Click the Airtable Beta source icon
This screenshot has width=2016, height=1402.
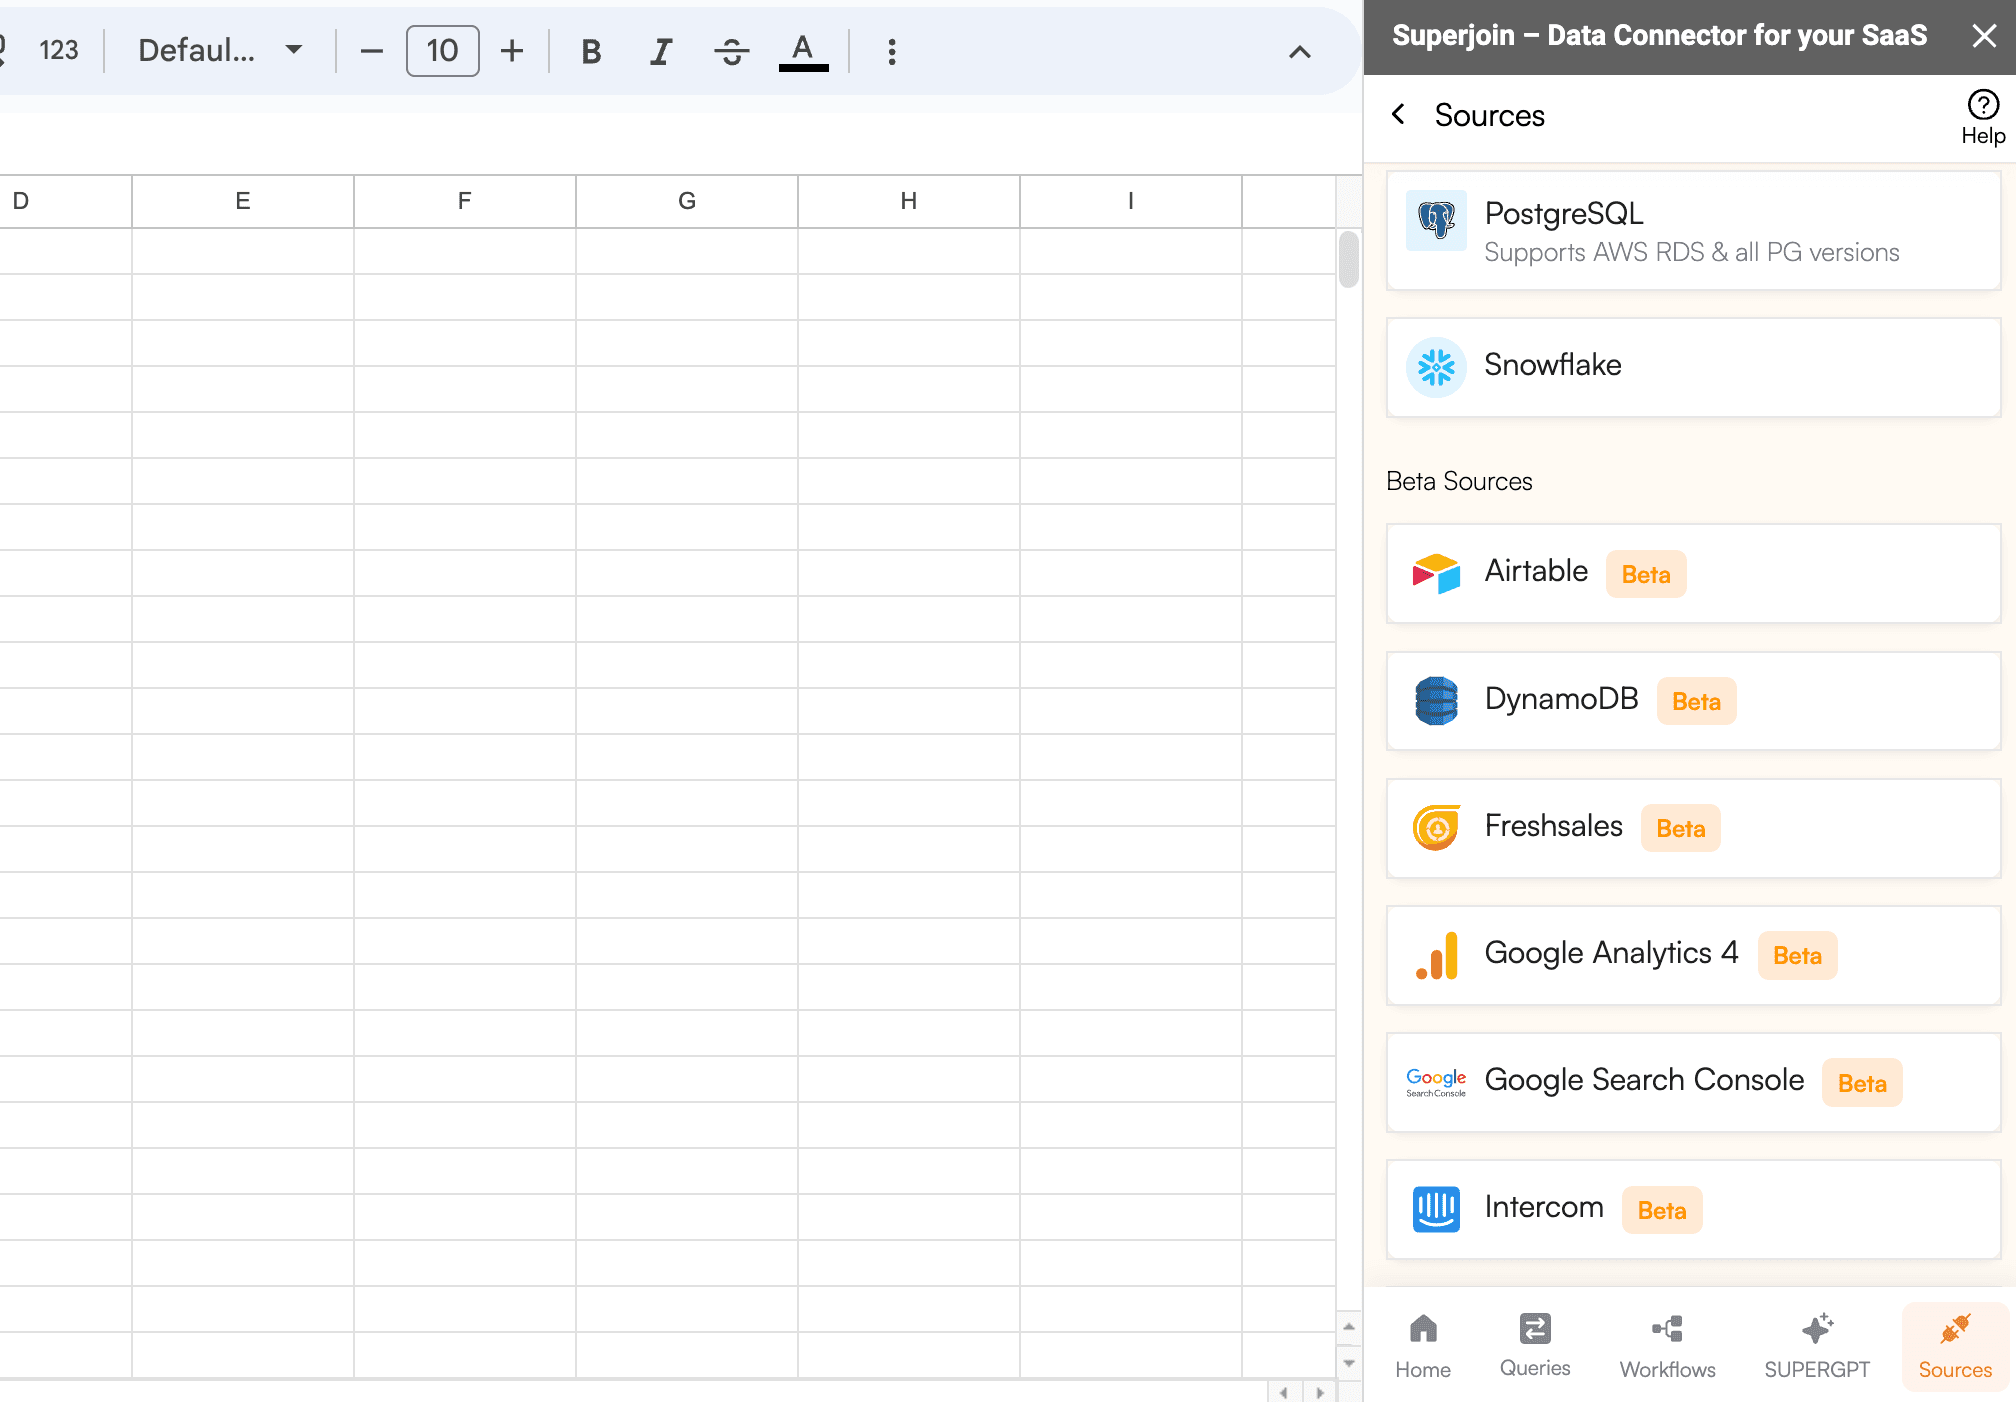click(x=1437, y=573)
